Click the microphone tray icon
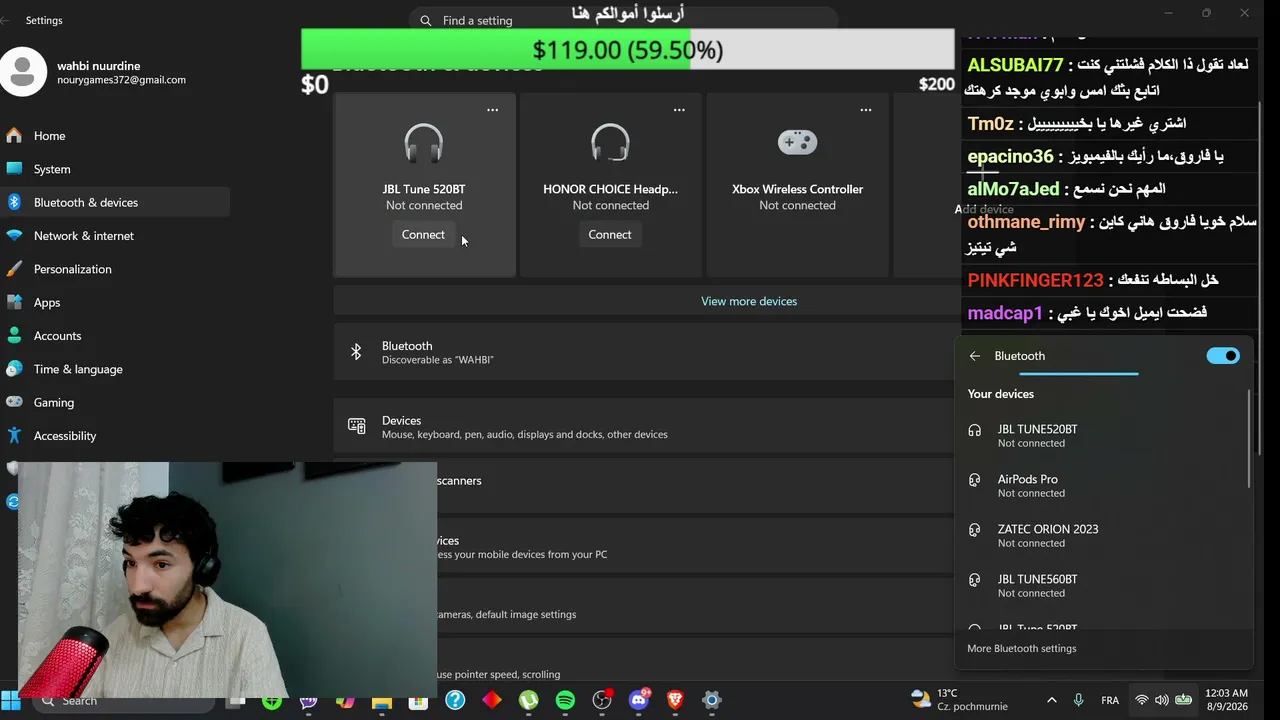 (x=1078, y=700)
